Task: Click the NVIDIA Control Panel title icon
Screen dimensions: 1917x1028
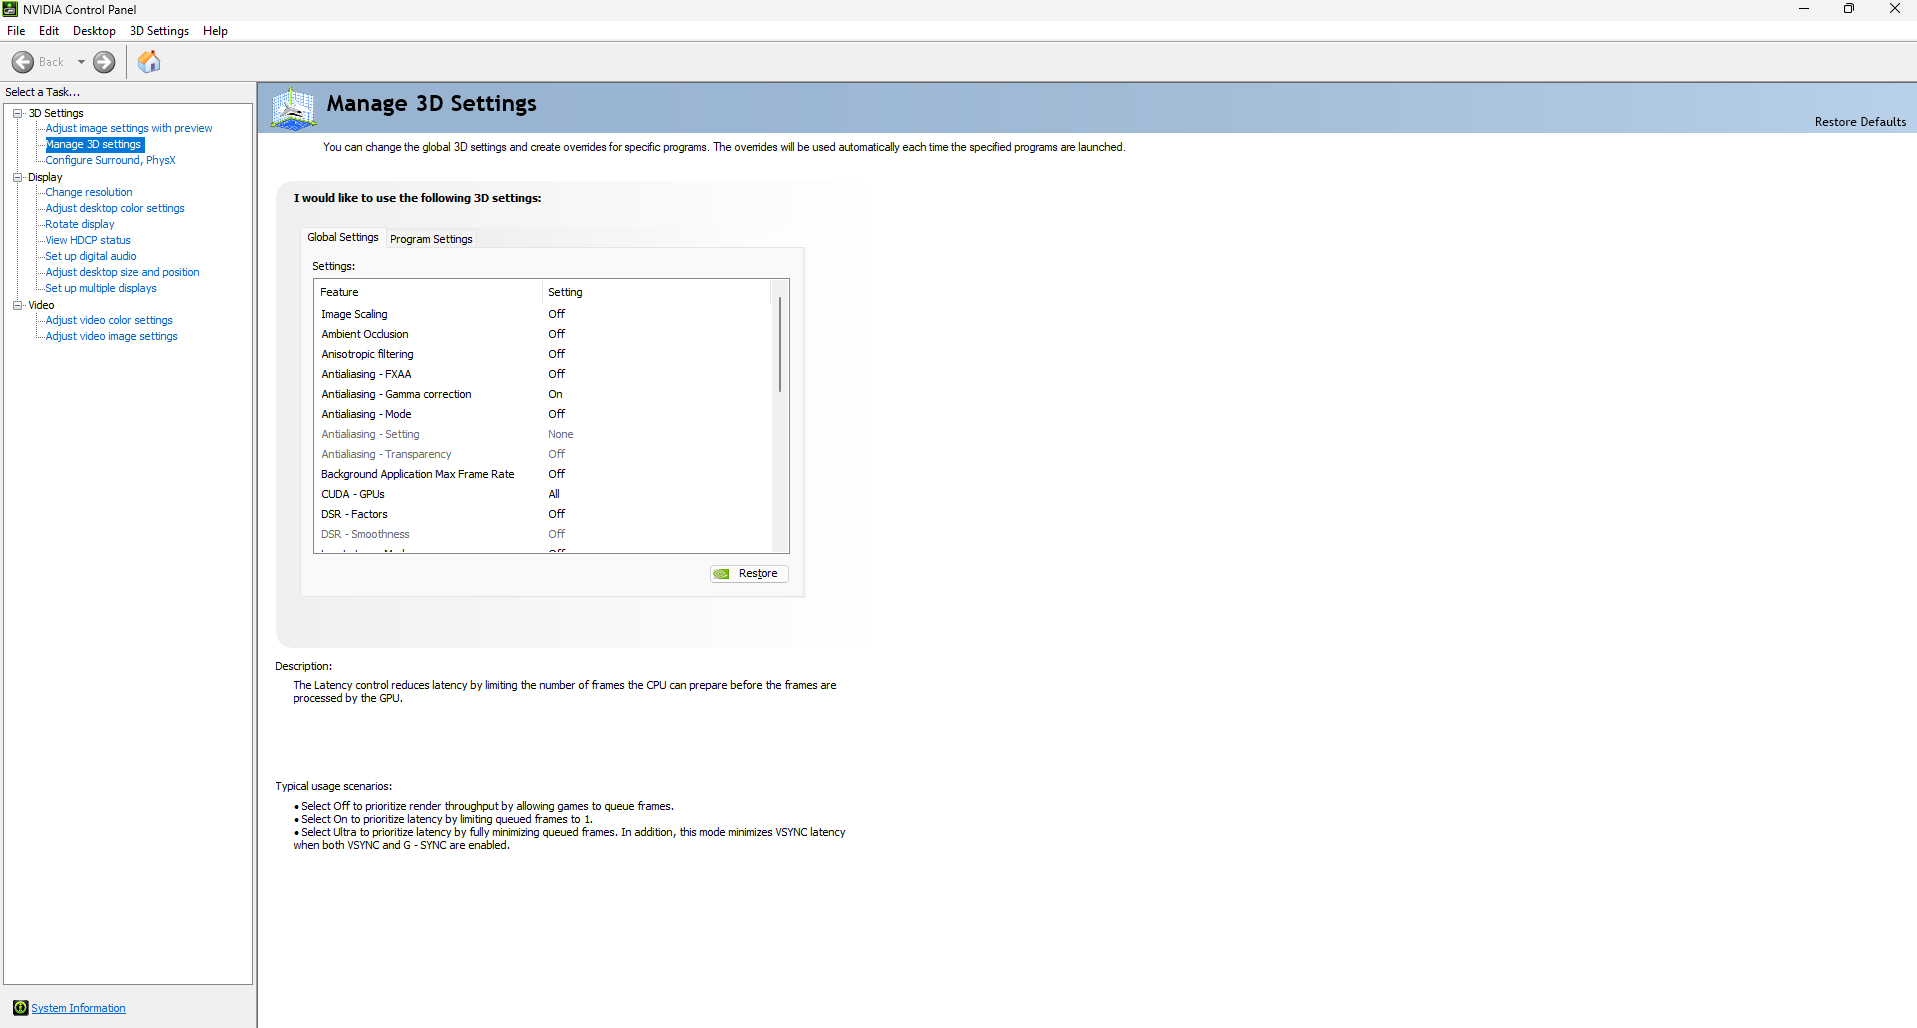Action: (10, 9)
